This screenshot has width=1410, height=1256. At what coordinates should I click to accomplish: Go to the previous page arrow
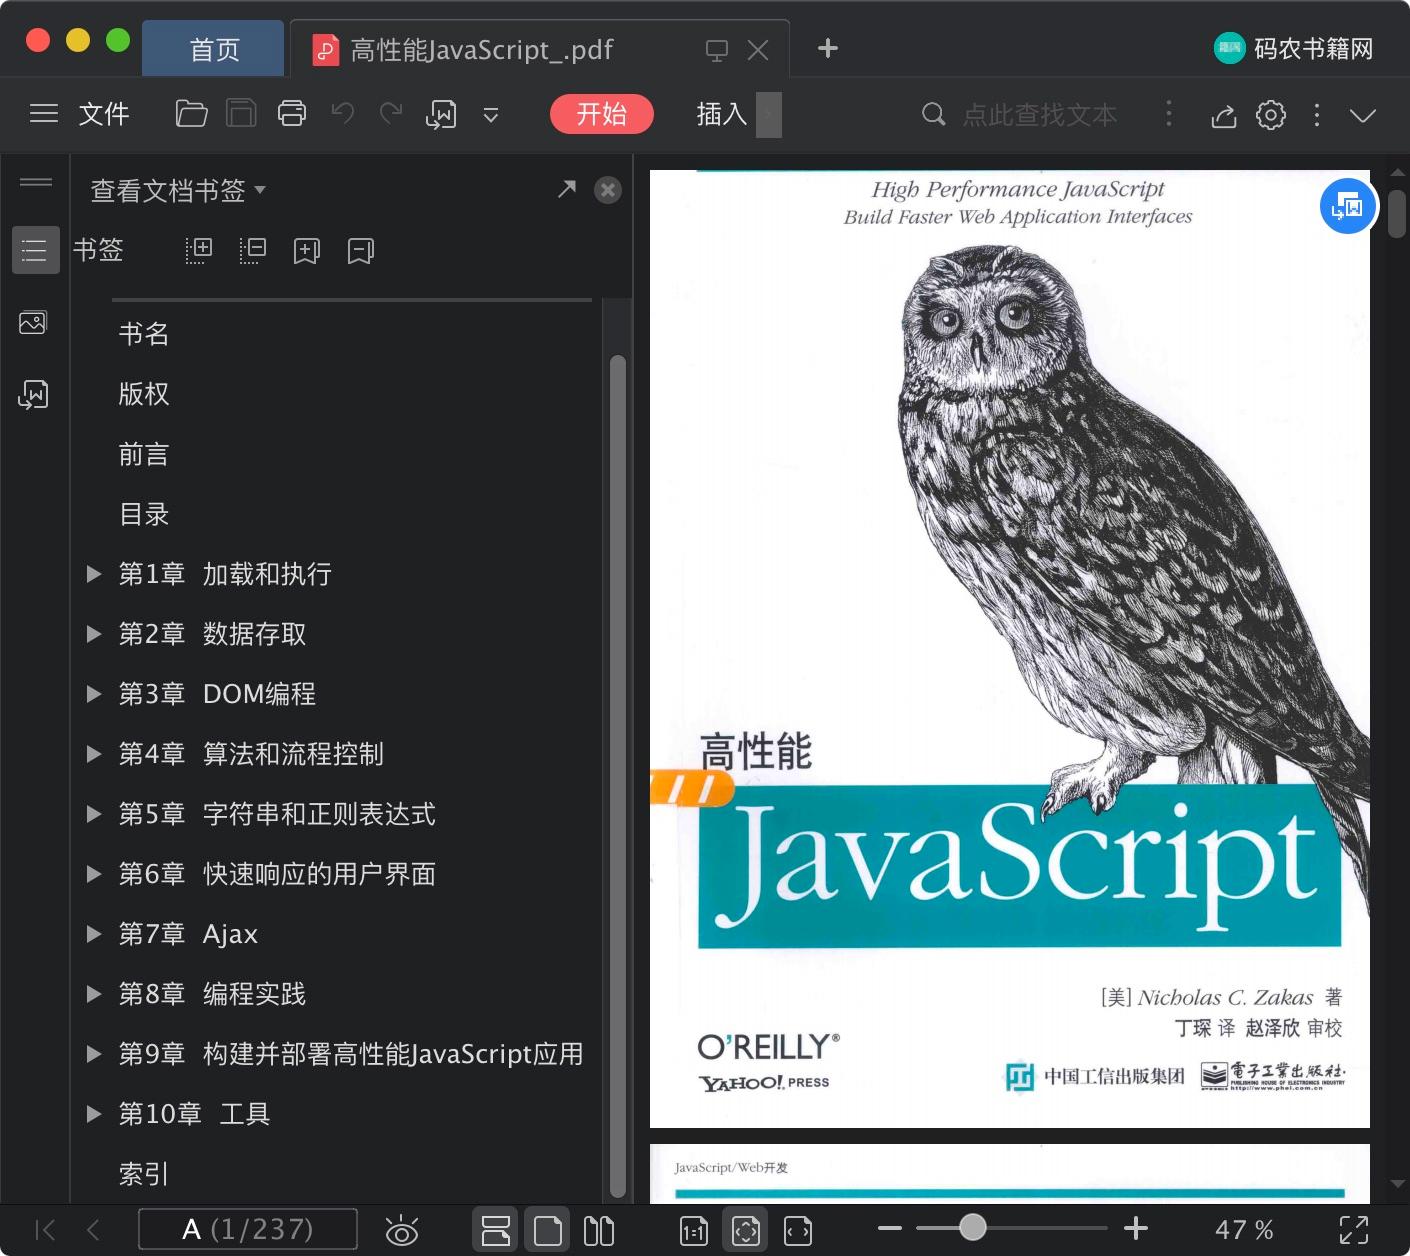[x=93, y=1230]
